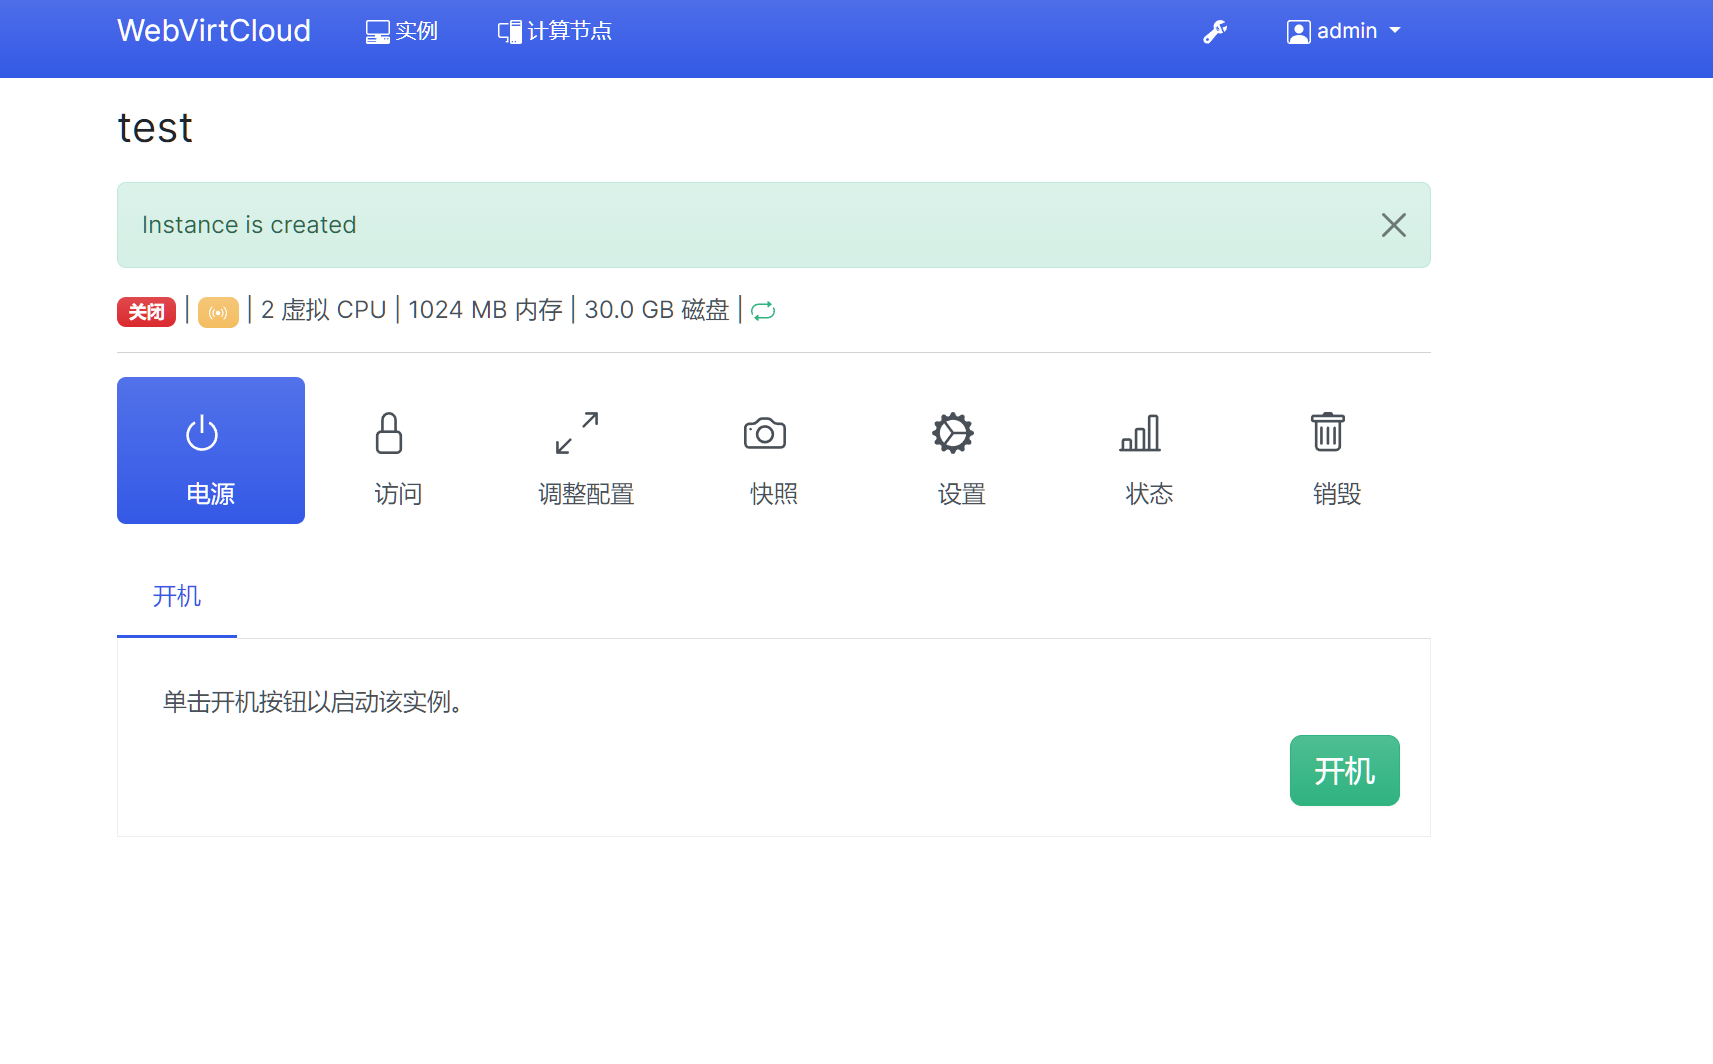This screenshot has width=1713, height=1064.
Task: Click the WebVirtCloud brand link
Action: click(x=214, y=31)
